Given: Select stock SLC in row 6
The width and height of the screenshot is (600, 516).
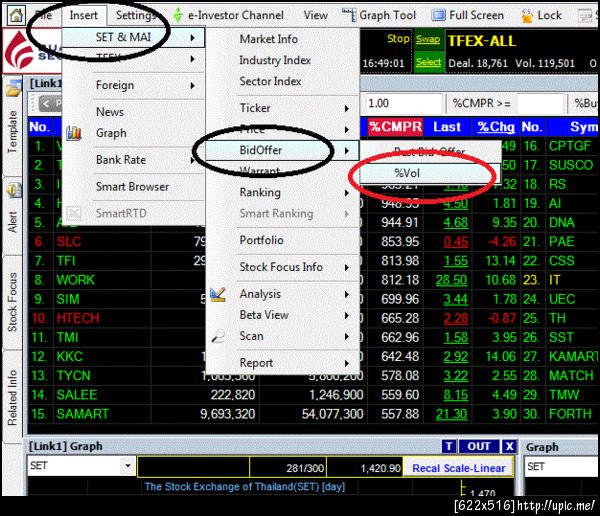Looking at the screenshot, I should pyautogui.click(x=69, y=242).
